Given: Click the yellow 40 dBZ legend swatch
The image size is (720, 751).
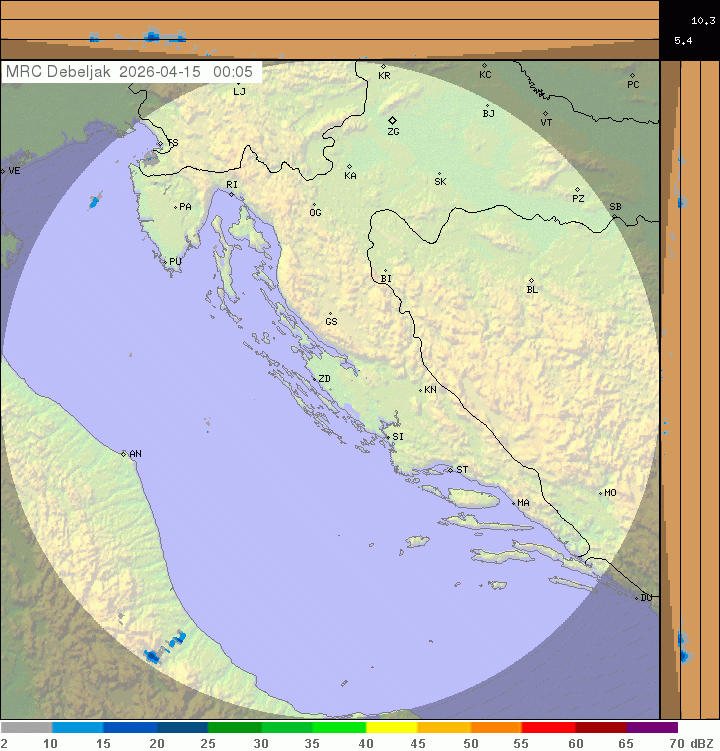Looking at the screenshot, I should click(x=391, y=728).
